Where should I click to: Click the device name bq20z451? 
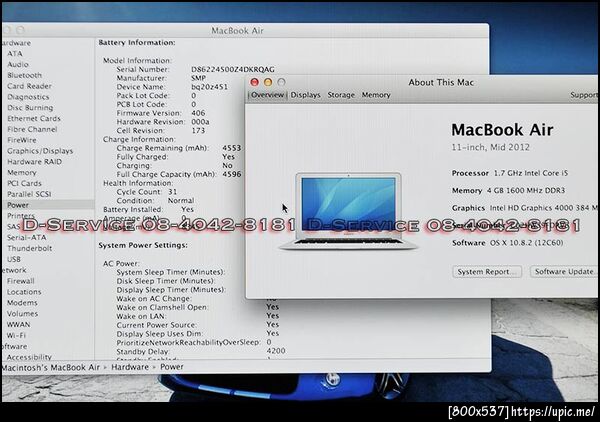click(209, 87)
